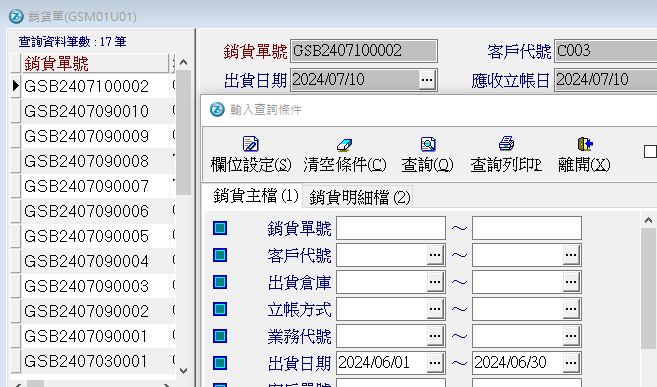Image resolution: width=657 pixels, height=387 pixels.
Task: Click 出貨日期 end field showing 2024/06/30
Action: click(518, 363)
